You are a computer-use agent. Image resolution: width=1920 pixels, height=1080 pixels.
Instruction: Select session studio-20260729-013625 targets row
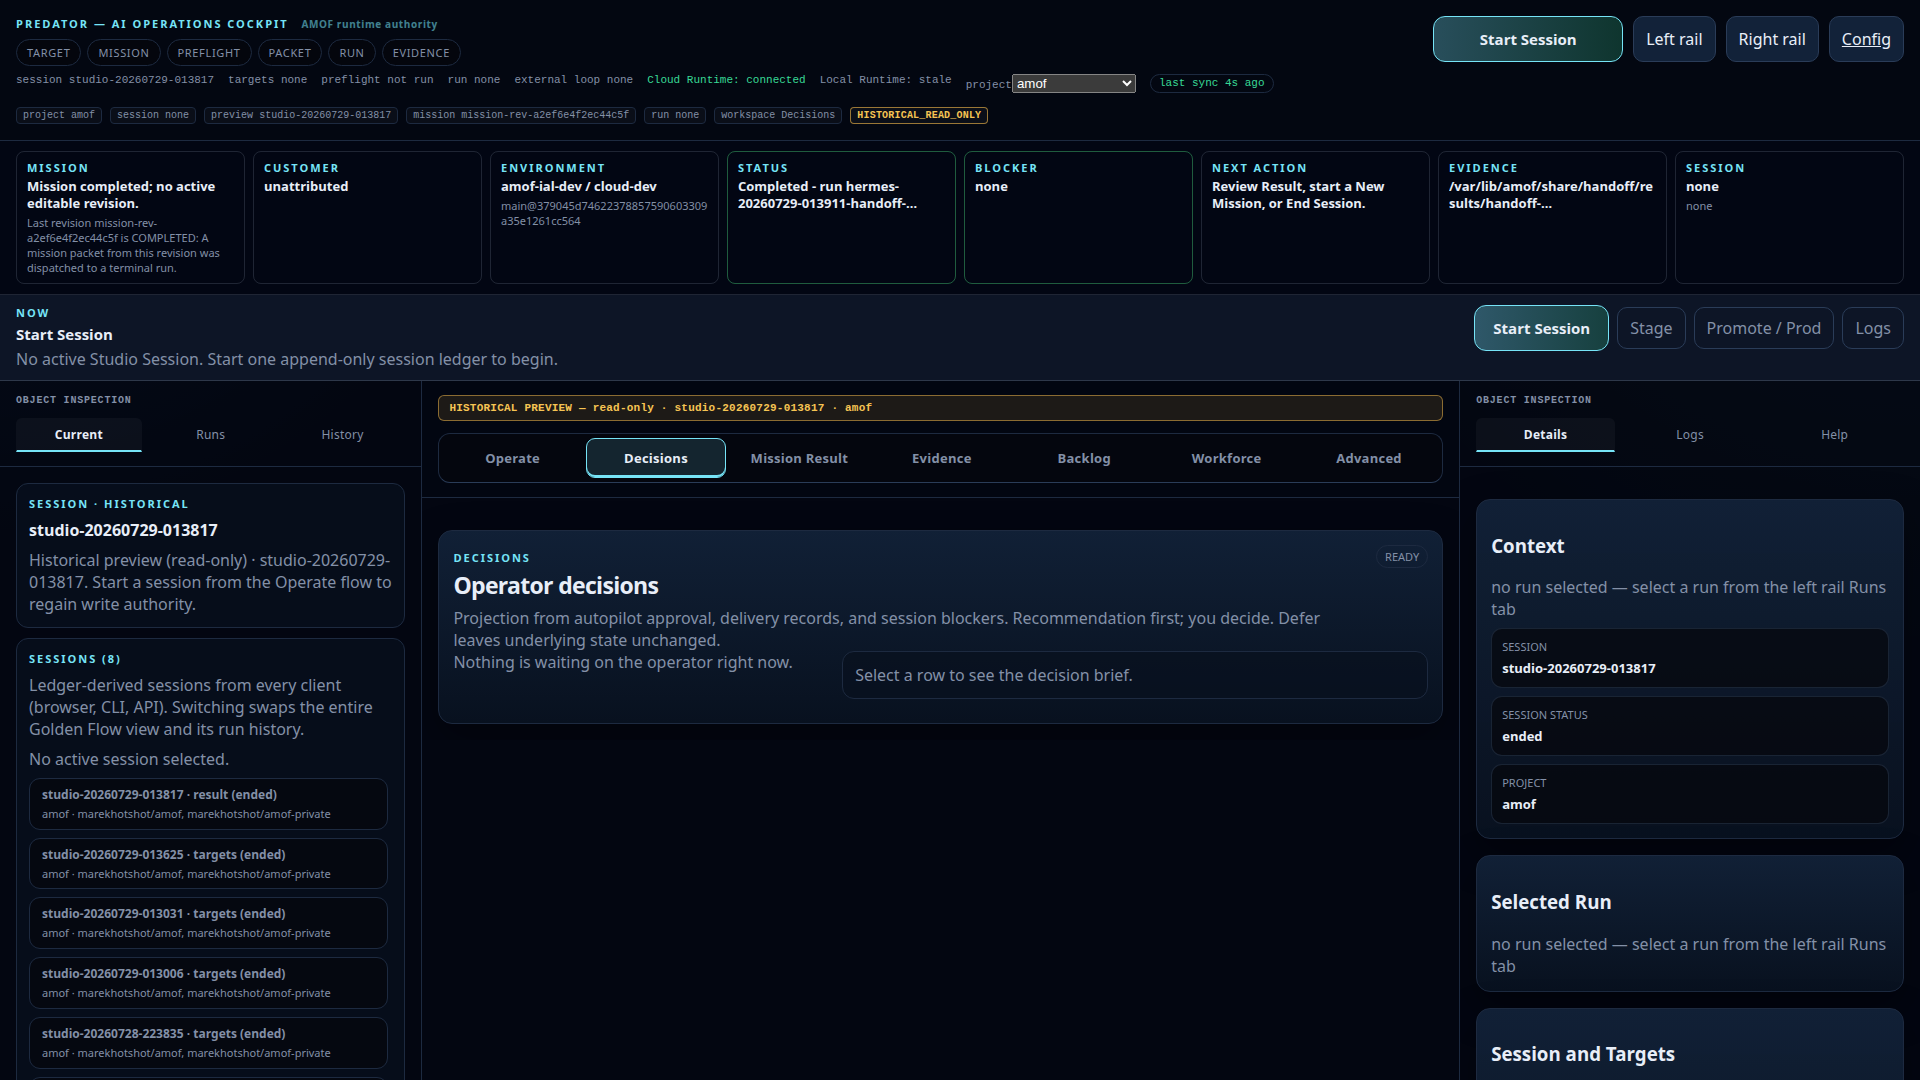tap(208, 864)
